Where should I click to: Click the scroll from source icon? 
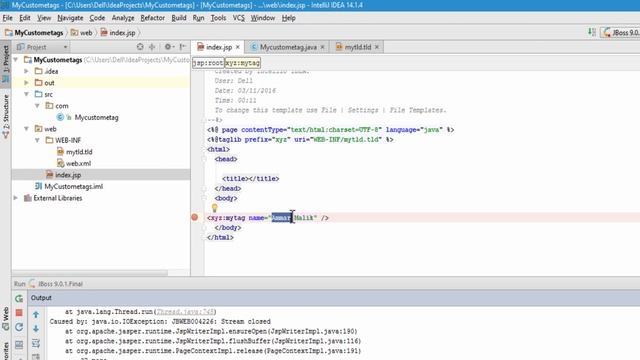pos(140,47)
